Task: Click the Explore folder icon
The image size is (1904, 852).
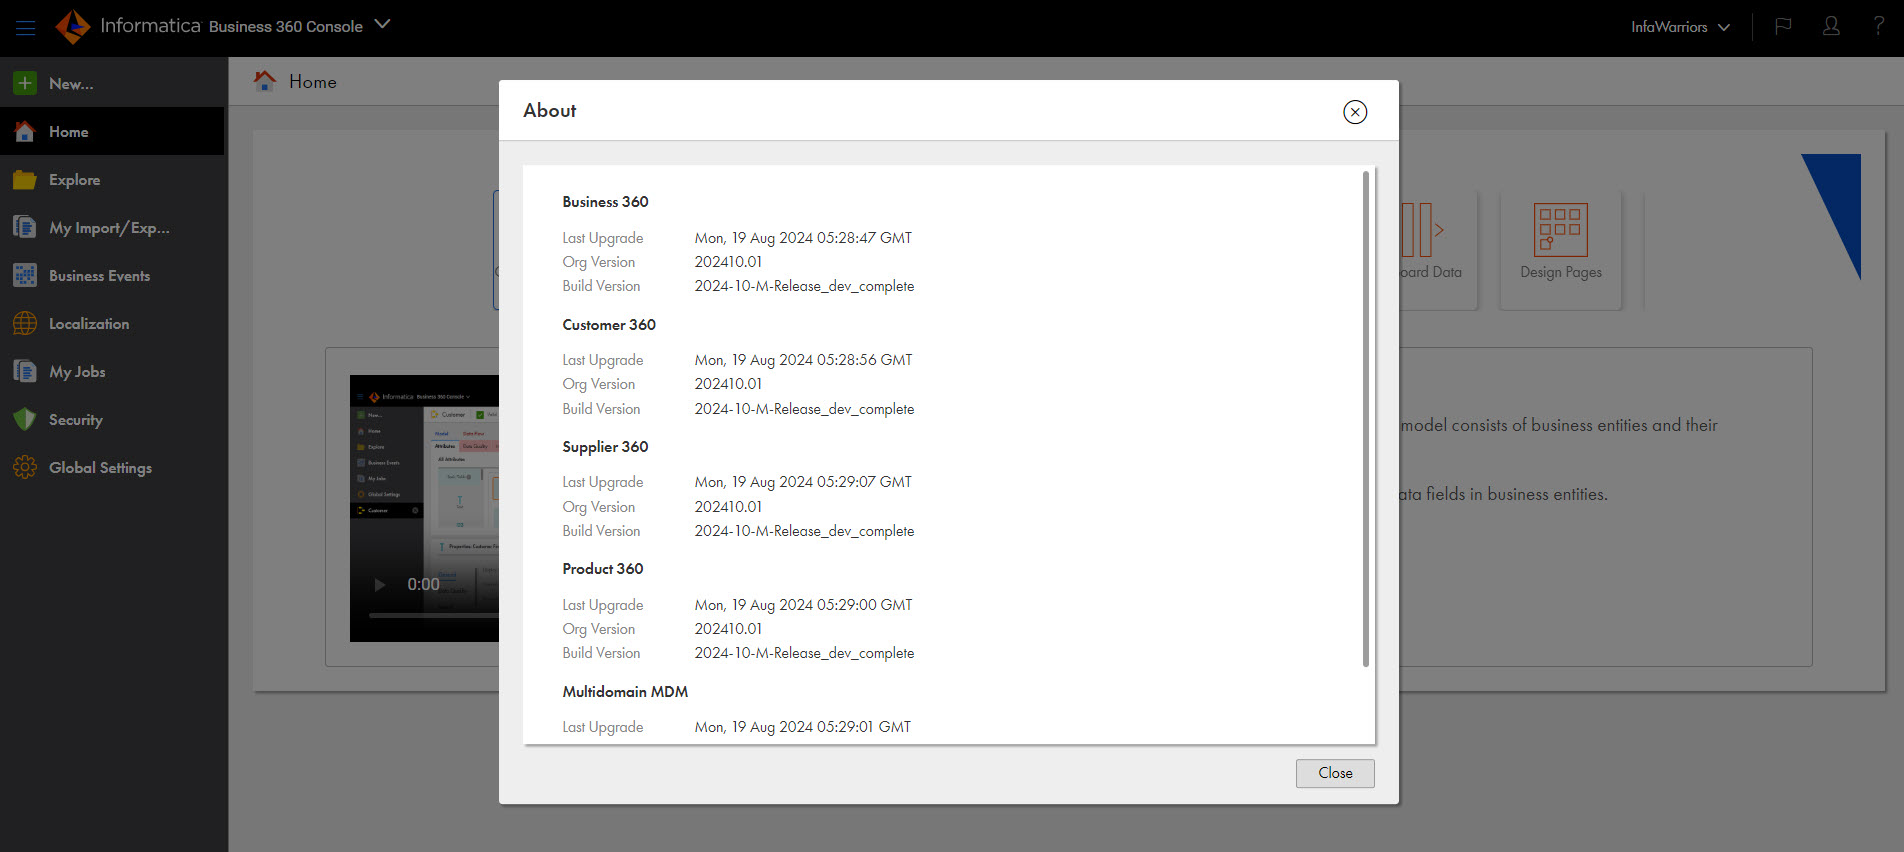Action: 25,180
